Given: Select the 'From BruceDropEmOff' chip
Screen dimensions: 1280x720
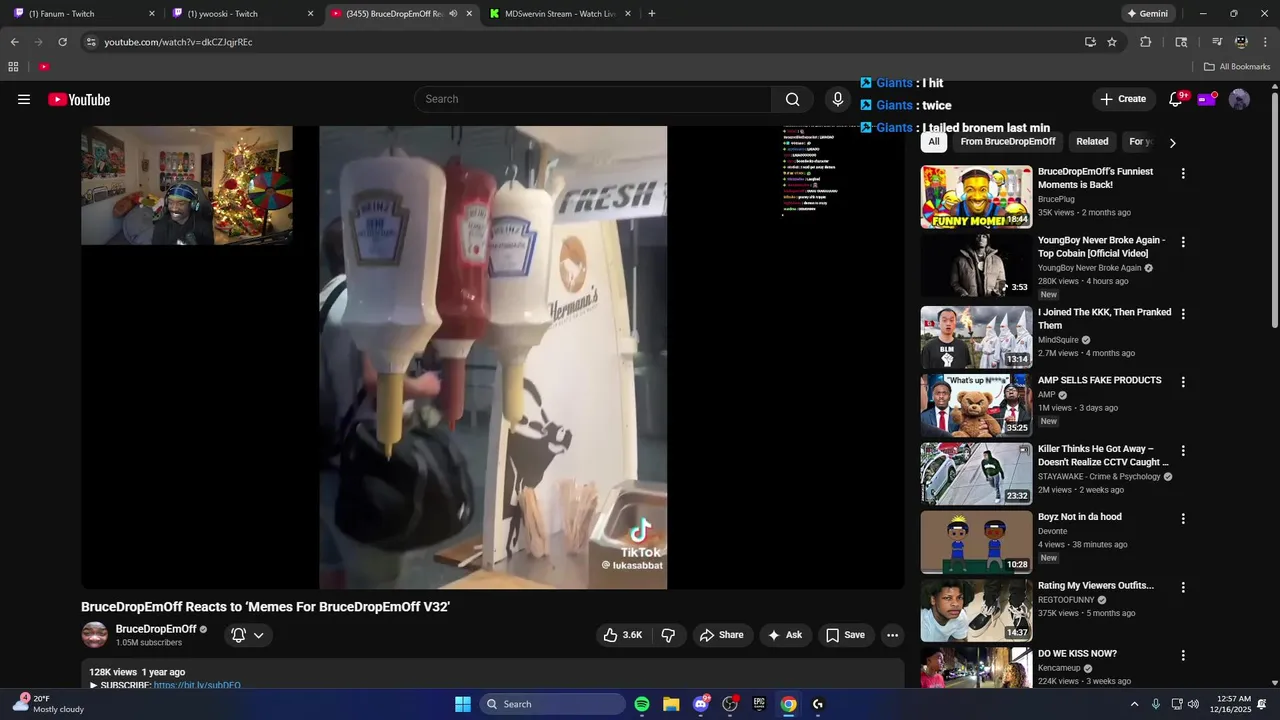Looking at the screenshot, I should [x=1008, y=142].
